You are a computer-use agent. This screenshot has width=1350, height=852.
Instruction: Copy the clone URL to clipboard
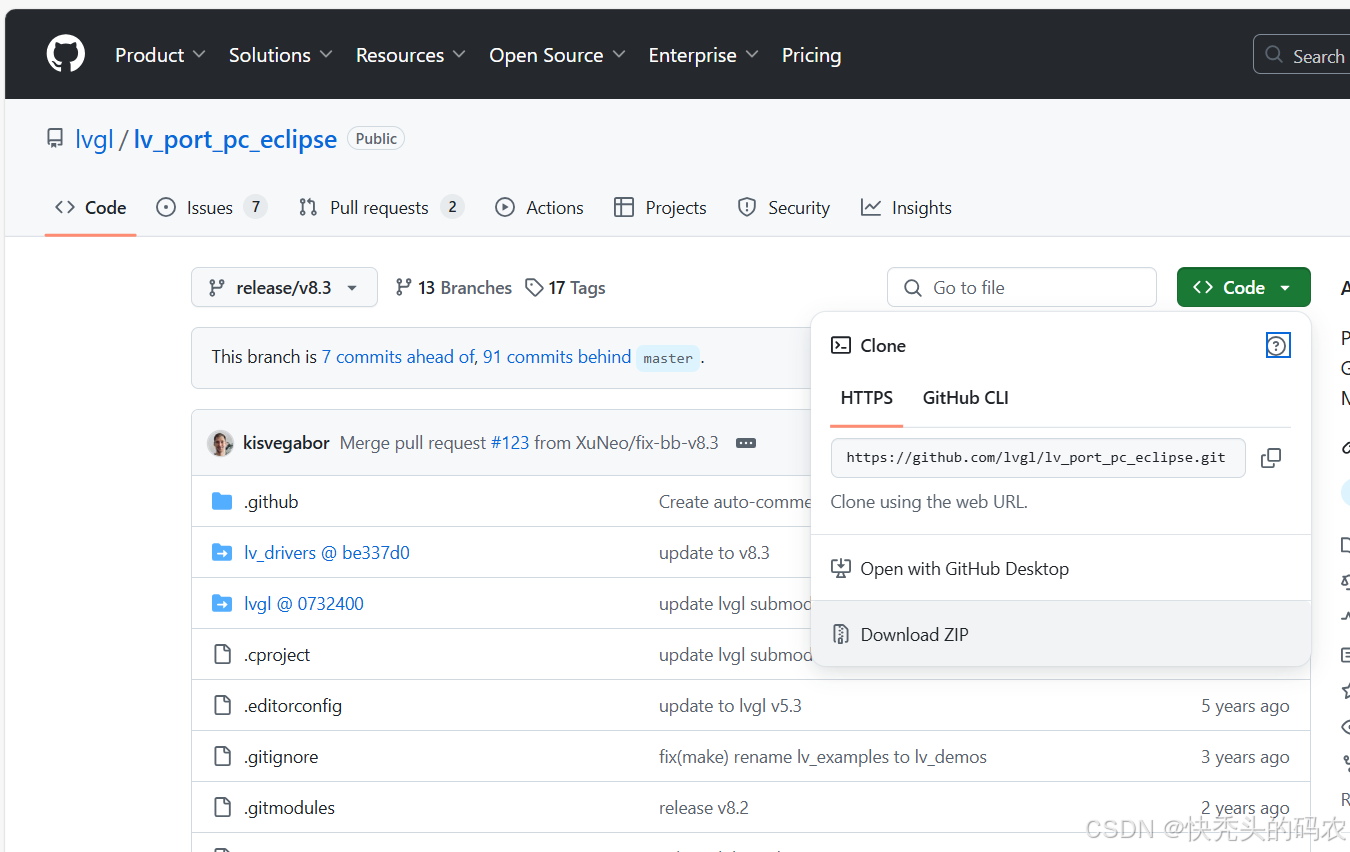[x=1271, y=458]
